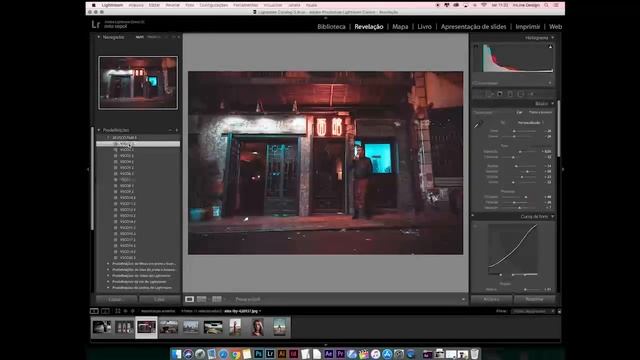Click the second window display icon
Viewport: 640px width, 360px height.
pyautogui.click(x=105, y=311)
